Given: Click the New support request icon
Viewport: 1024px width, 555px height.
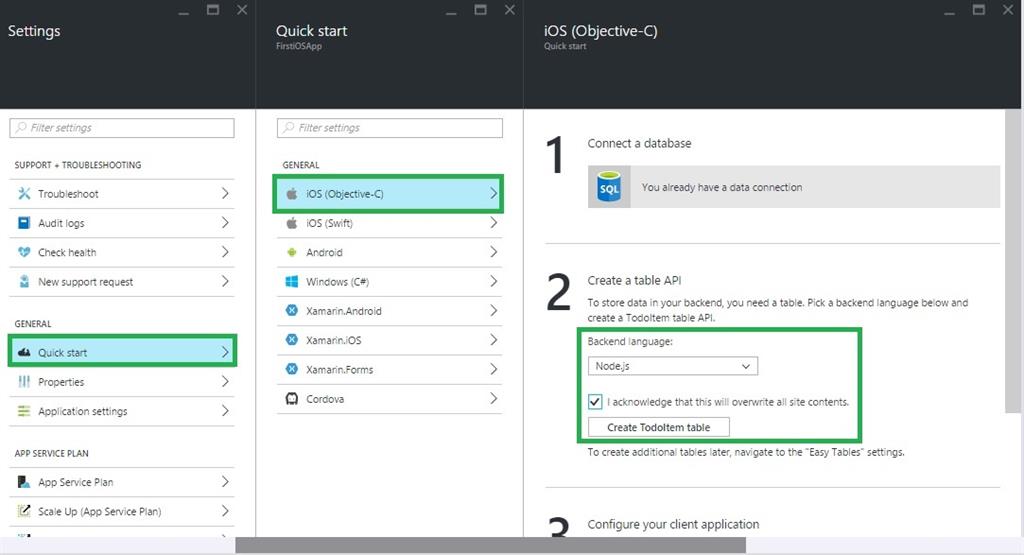Looking at the screenshot, I should (24, 282).
